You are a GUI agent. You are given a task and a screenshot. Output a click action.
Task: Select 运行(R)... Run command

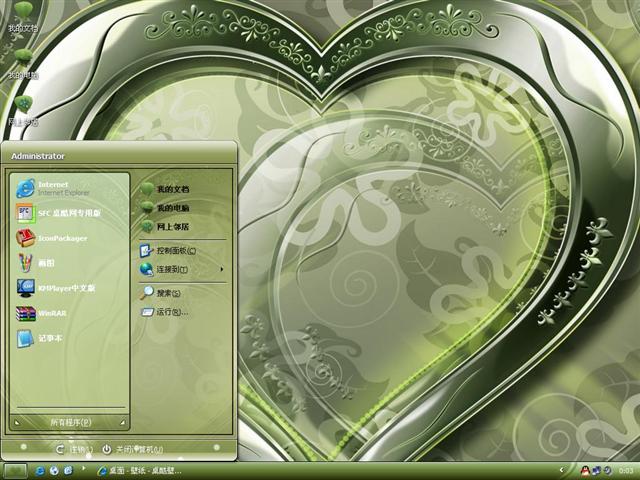pos(170,312)
